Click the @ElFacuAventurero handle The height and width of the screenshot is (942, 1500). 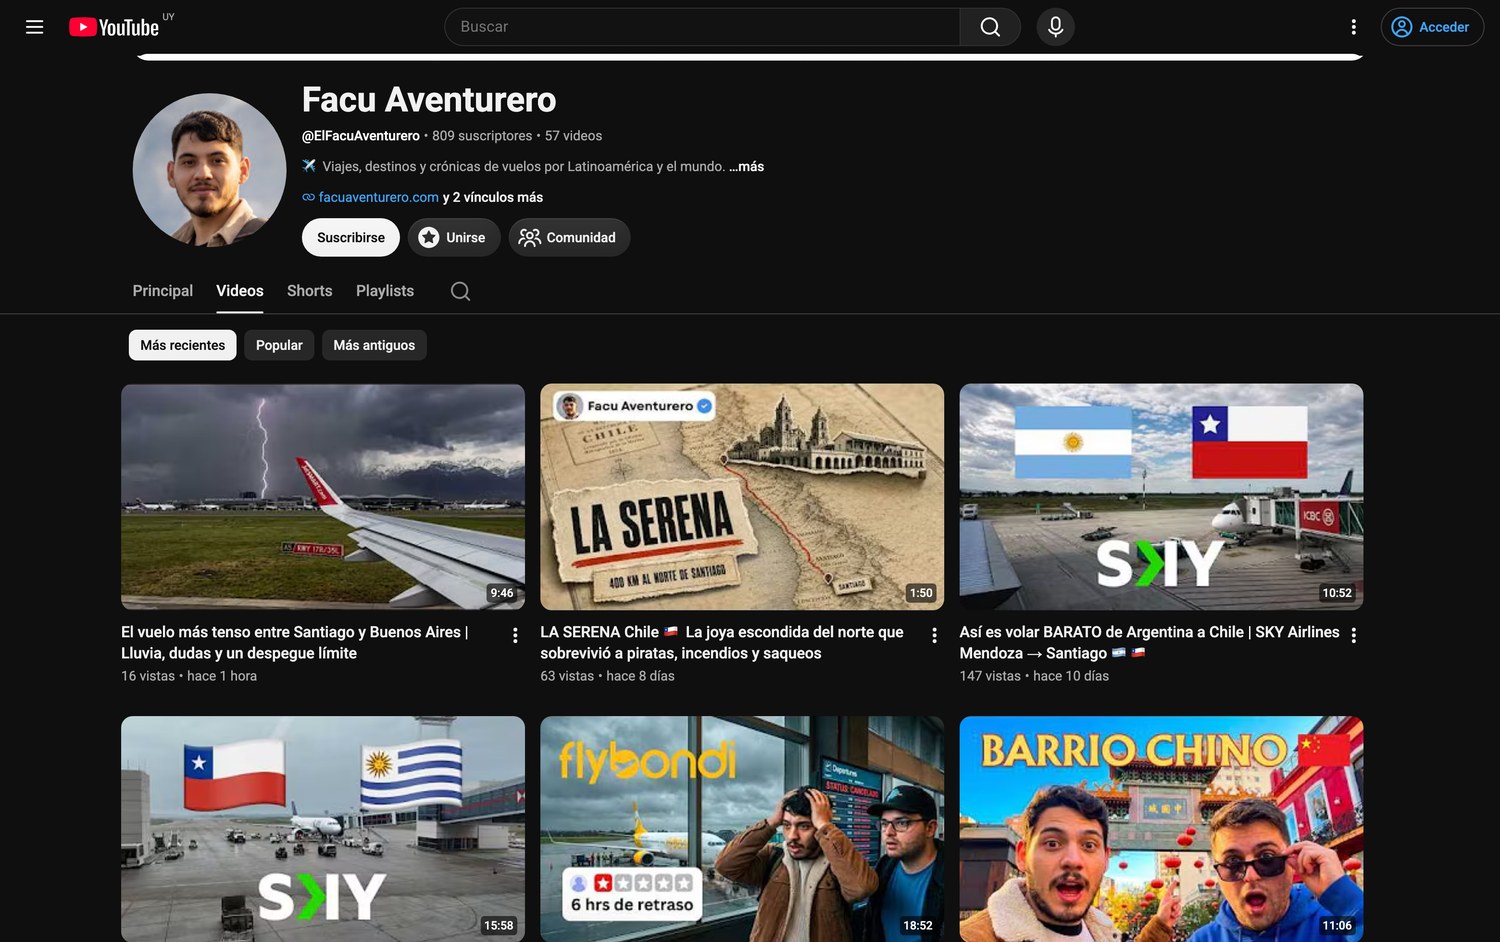[361, 136]
